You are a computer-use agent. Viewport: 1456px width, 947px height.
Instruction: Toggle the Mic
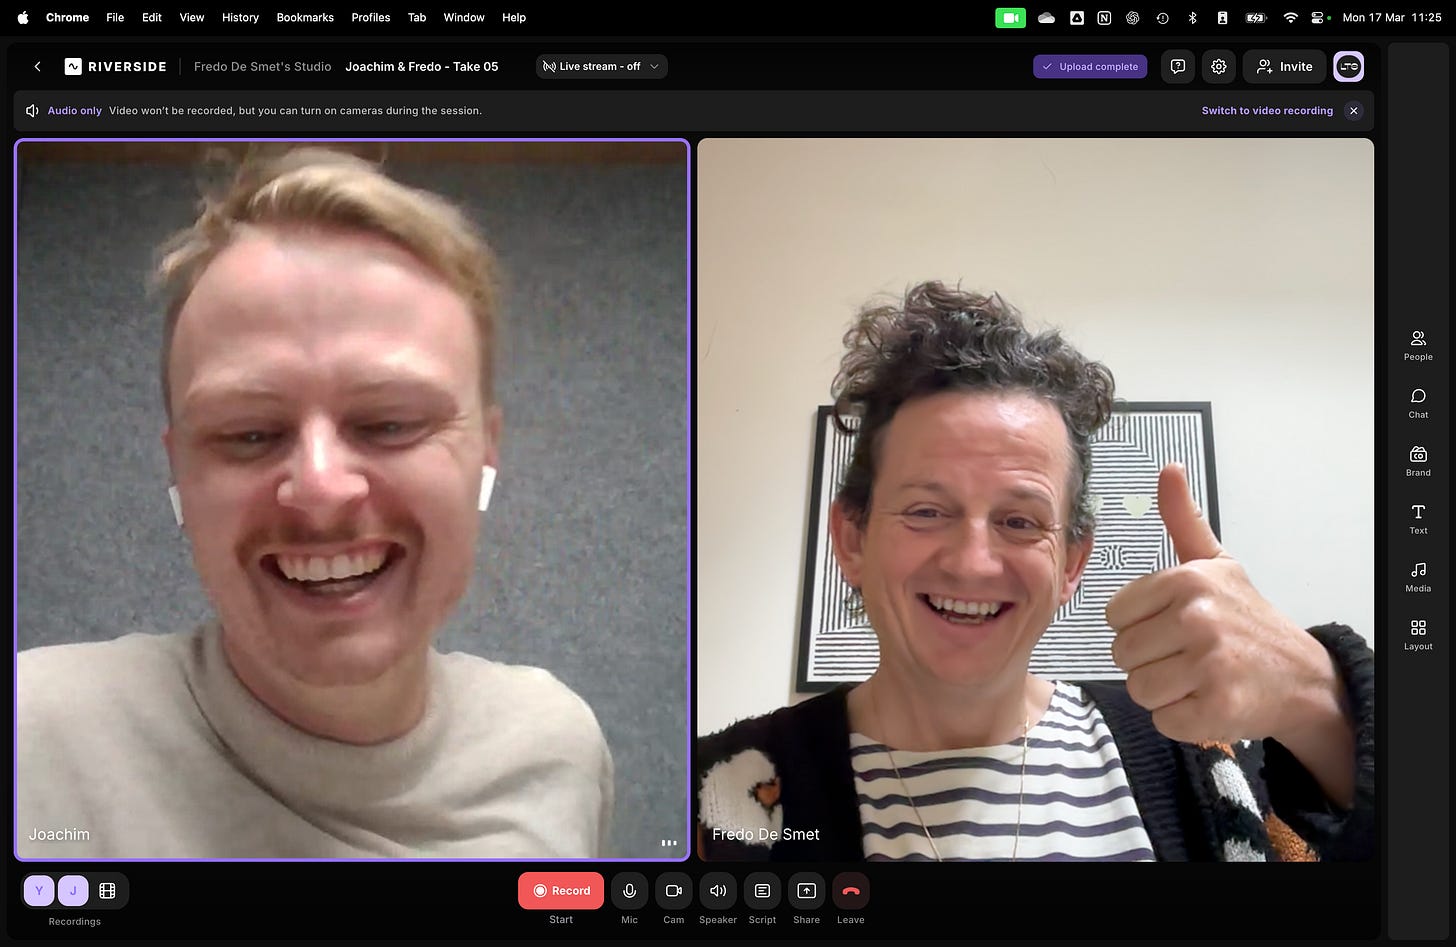point(629,890)
